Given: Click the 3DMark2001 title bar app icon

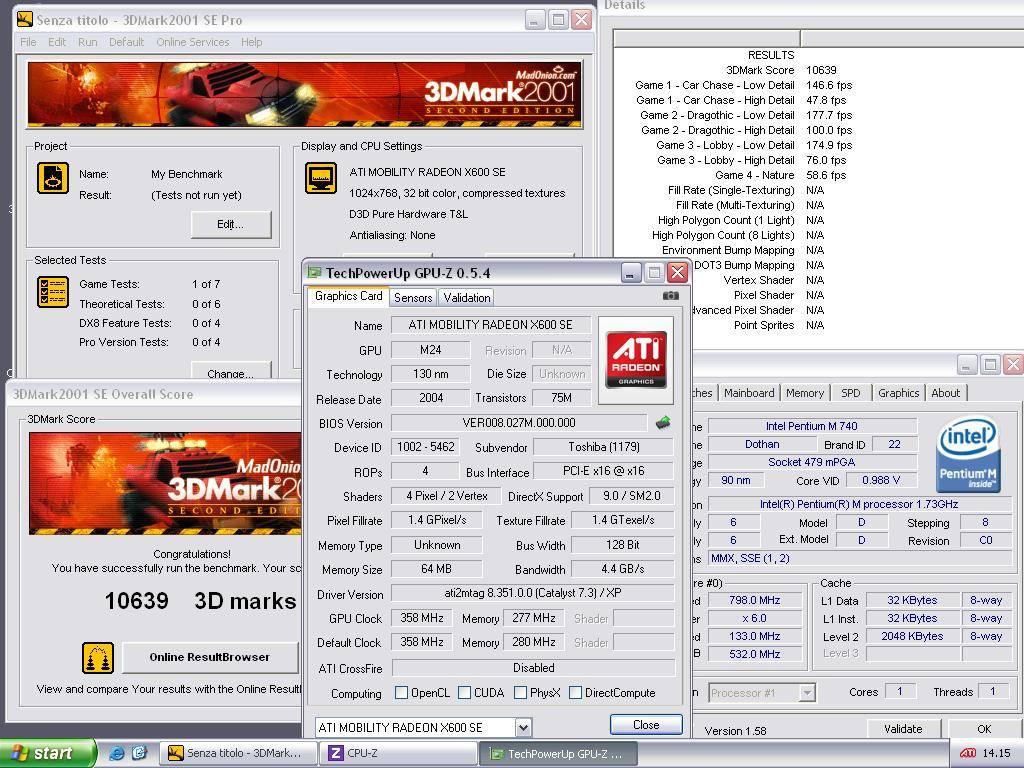Looking at the screenshot, I should (x=25, y=20).
